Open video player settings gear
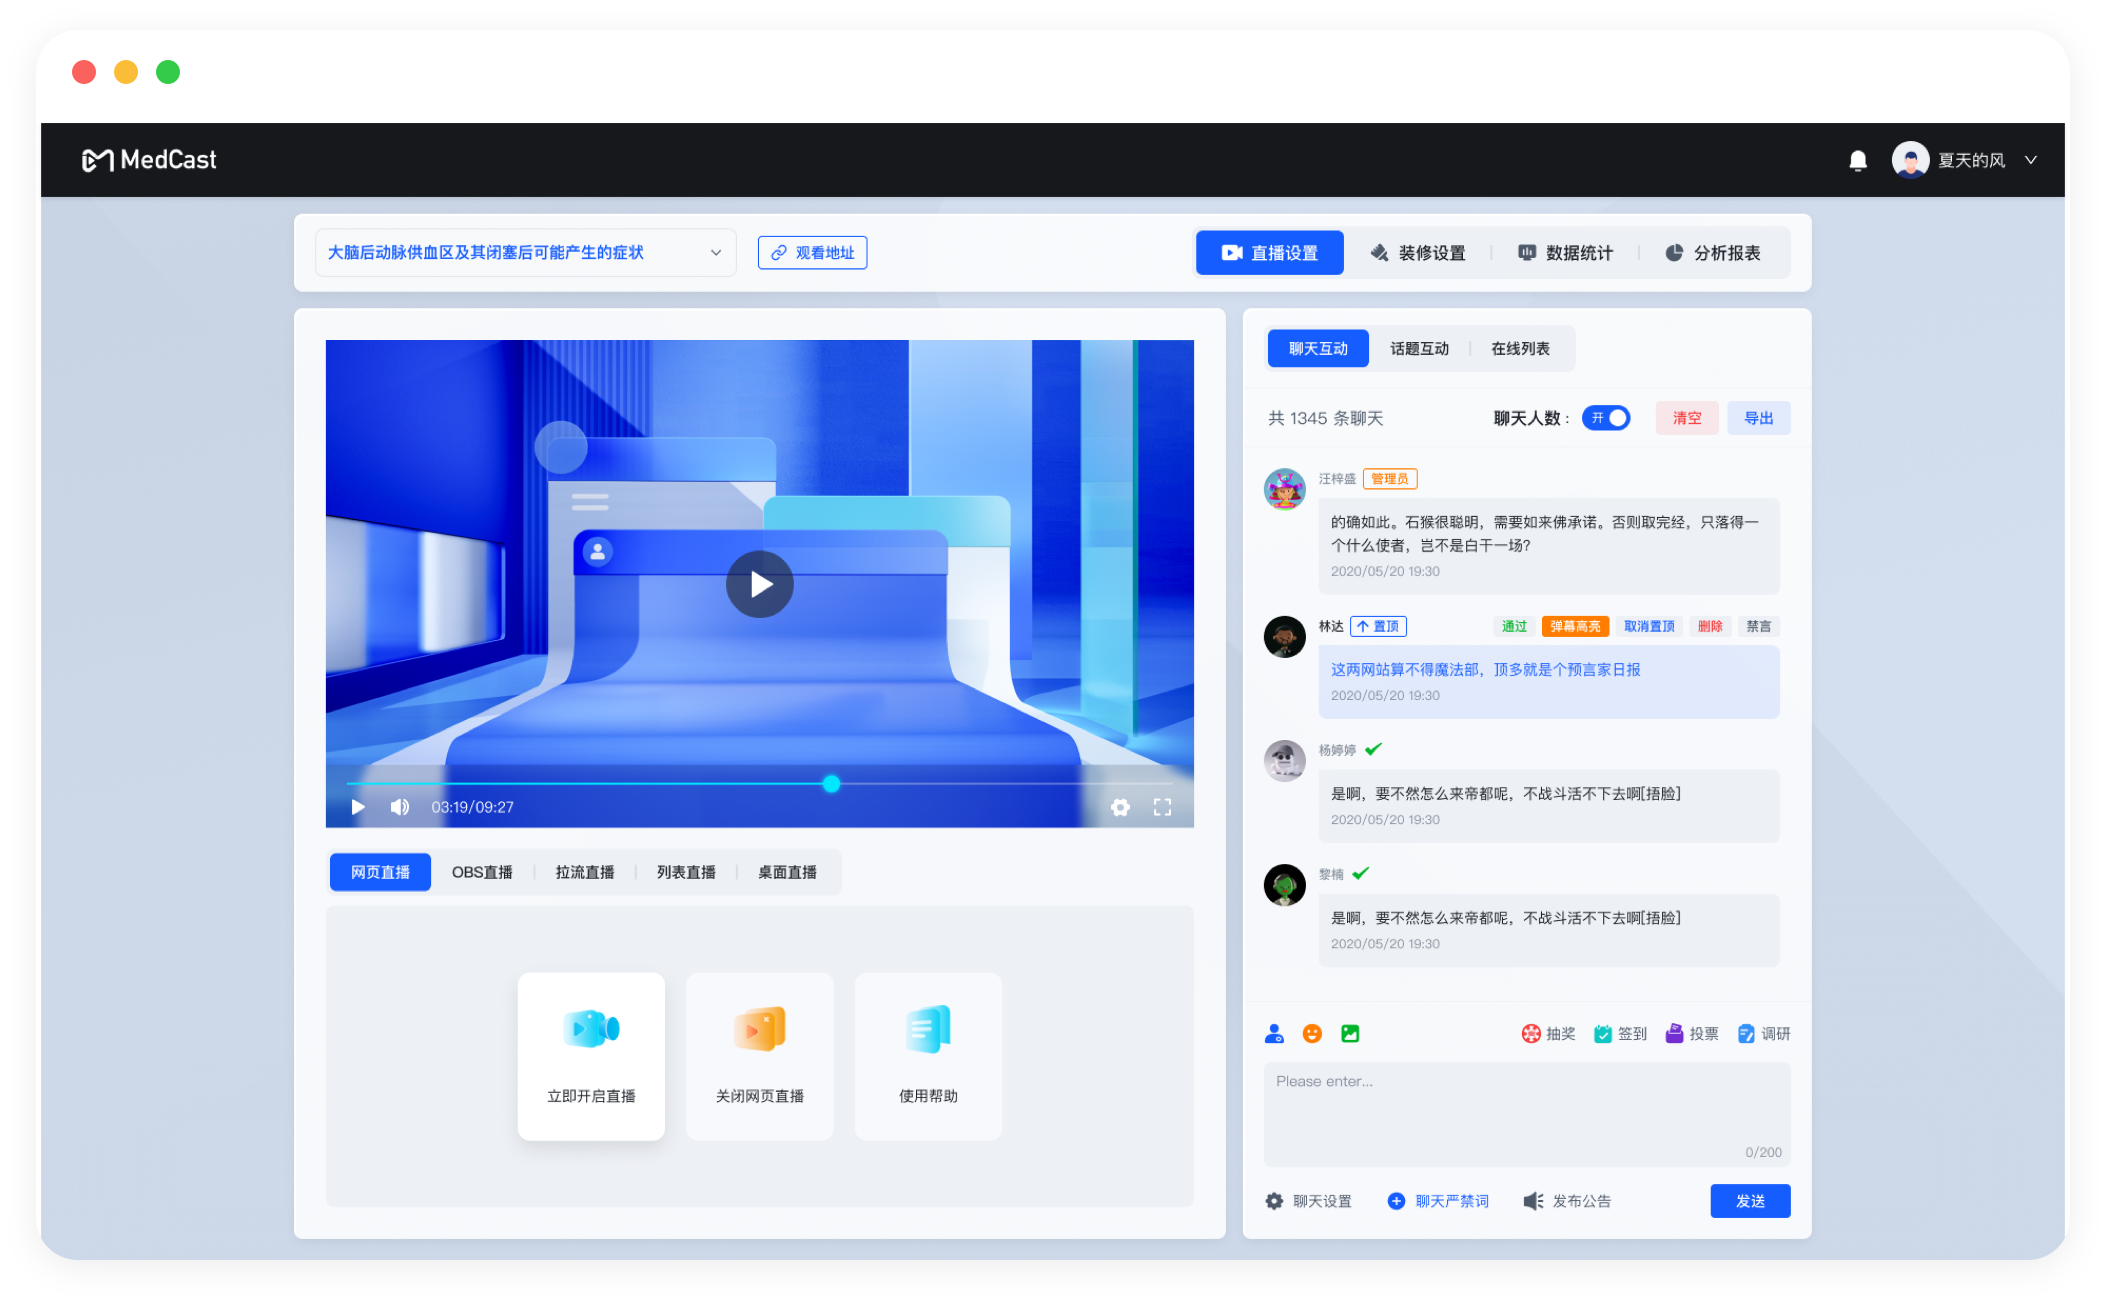The width and height of the screenshot is (2106, 1302). pos(1120,807)
